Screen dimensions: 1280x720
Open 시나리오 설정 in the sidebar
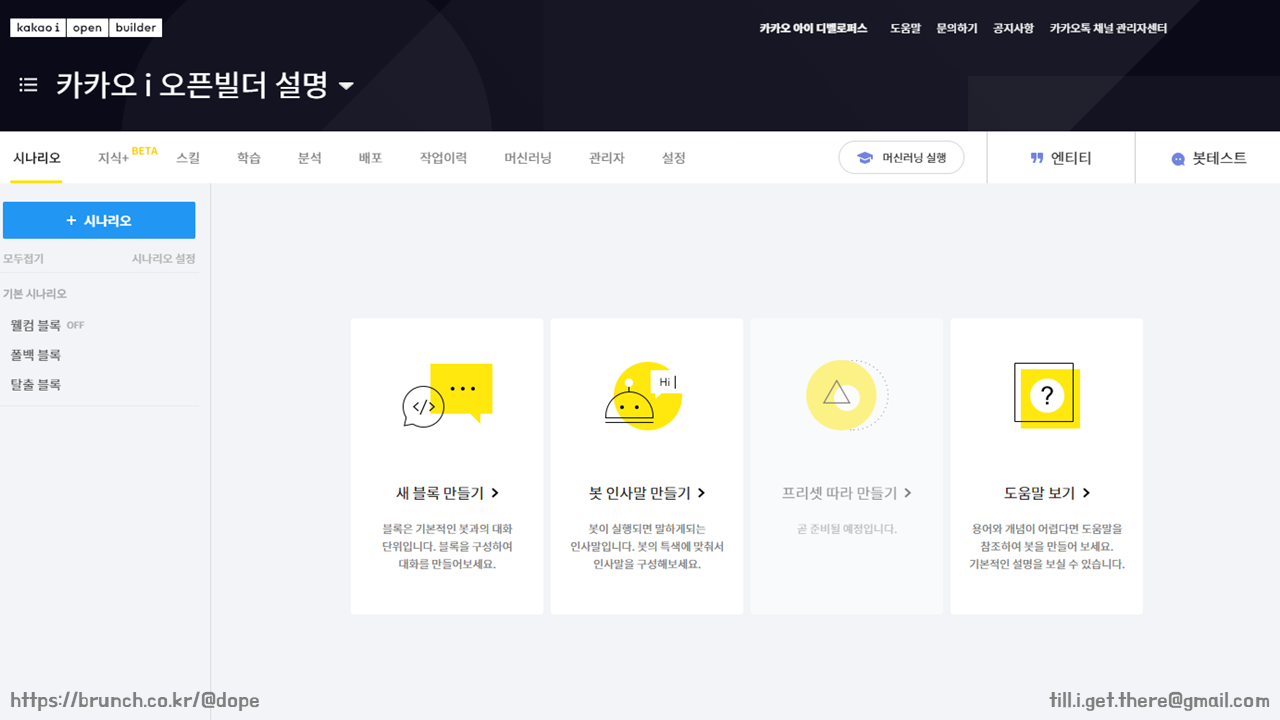point(164,259)
